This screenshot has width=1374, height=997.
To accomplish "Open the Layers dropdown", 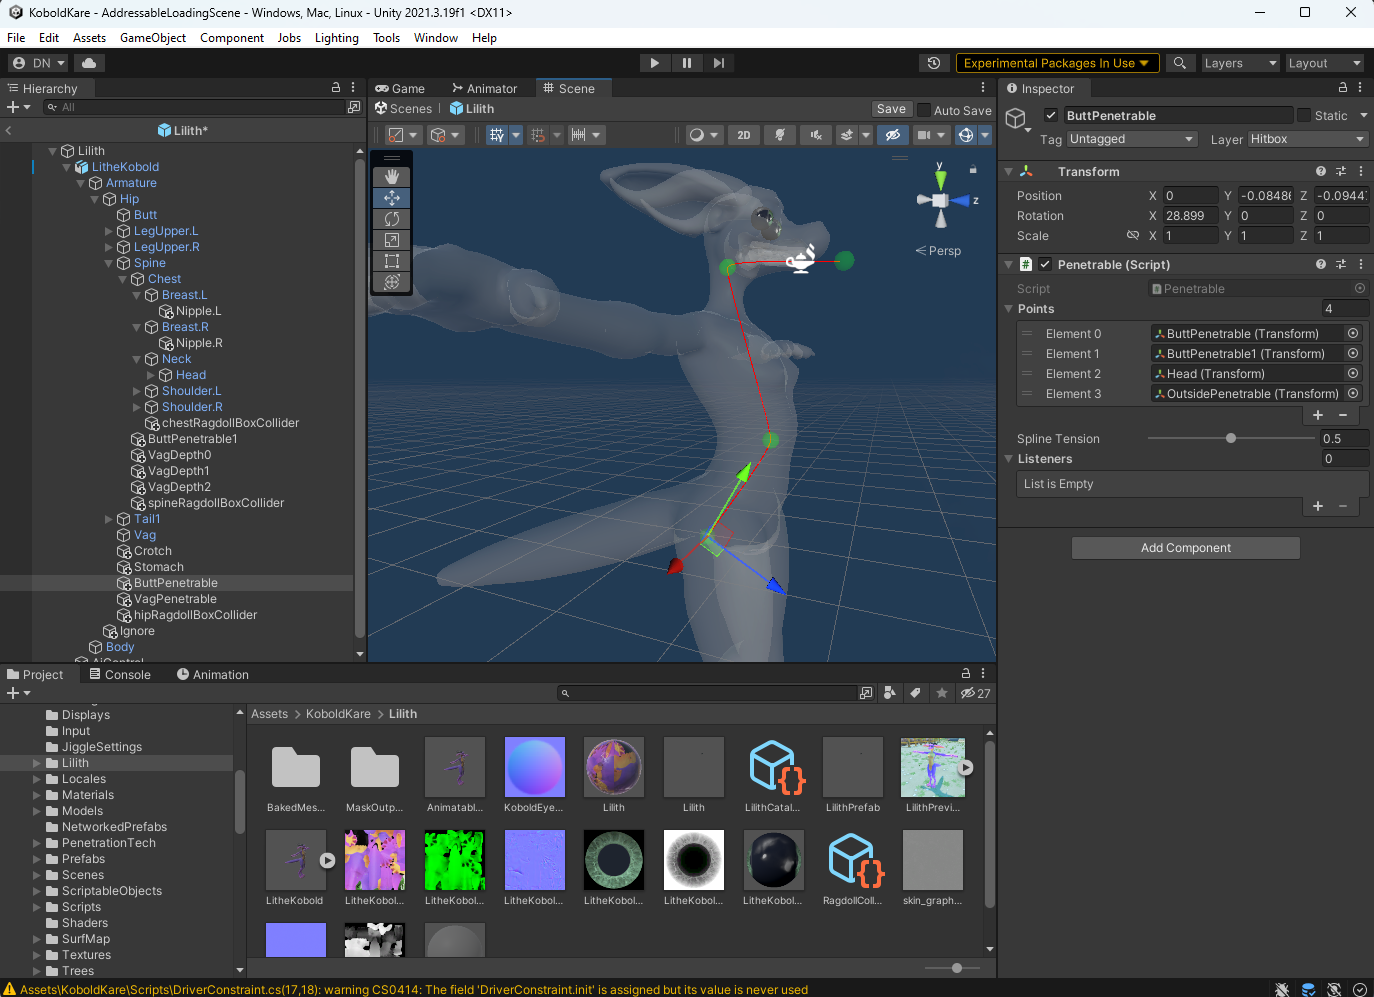I will 1240,63.
